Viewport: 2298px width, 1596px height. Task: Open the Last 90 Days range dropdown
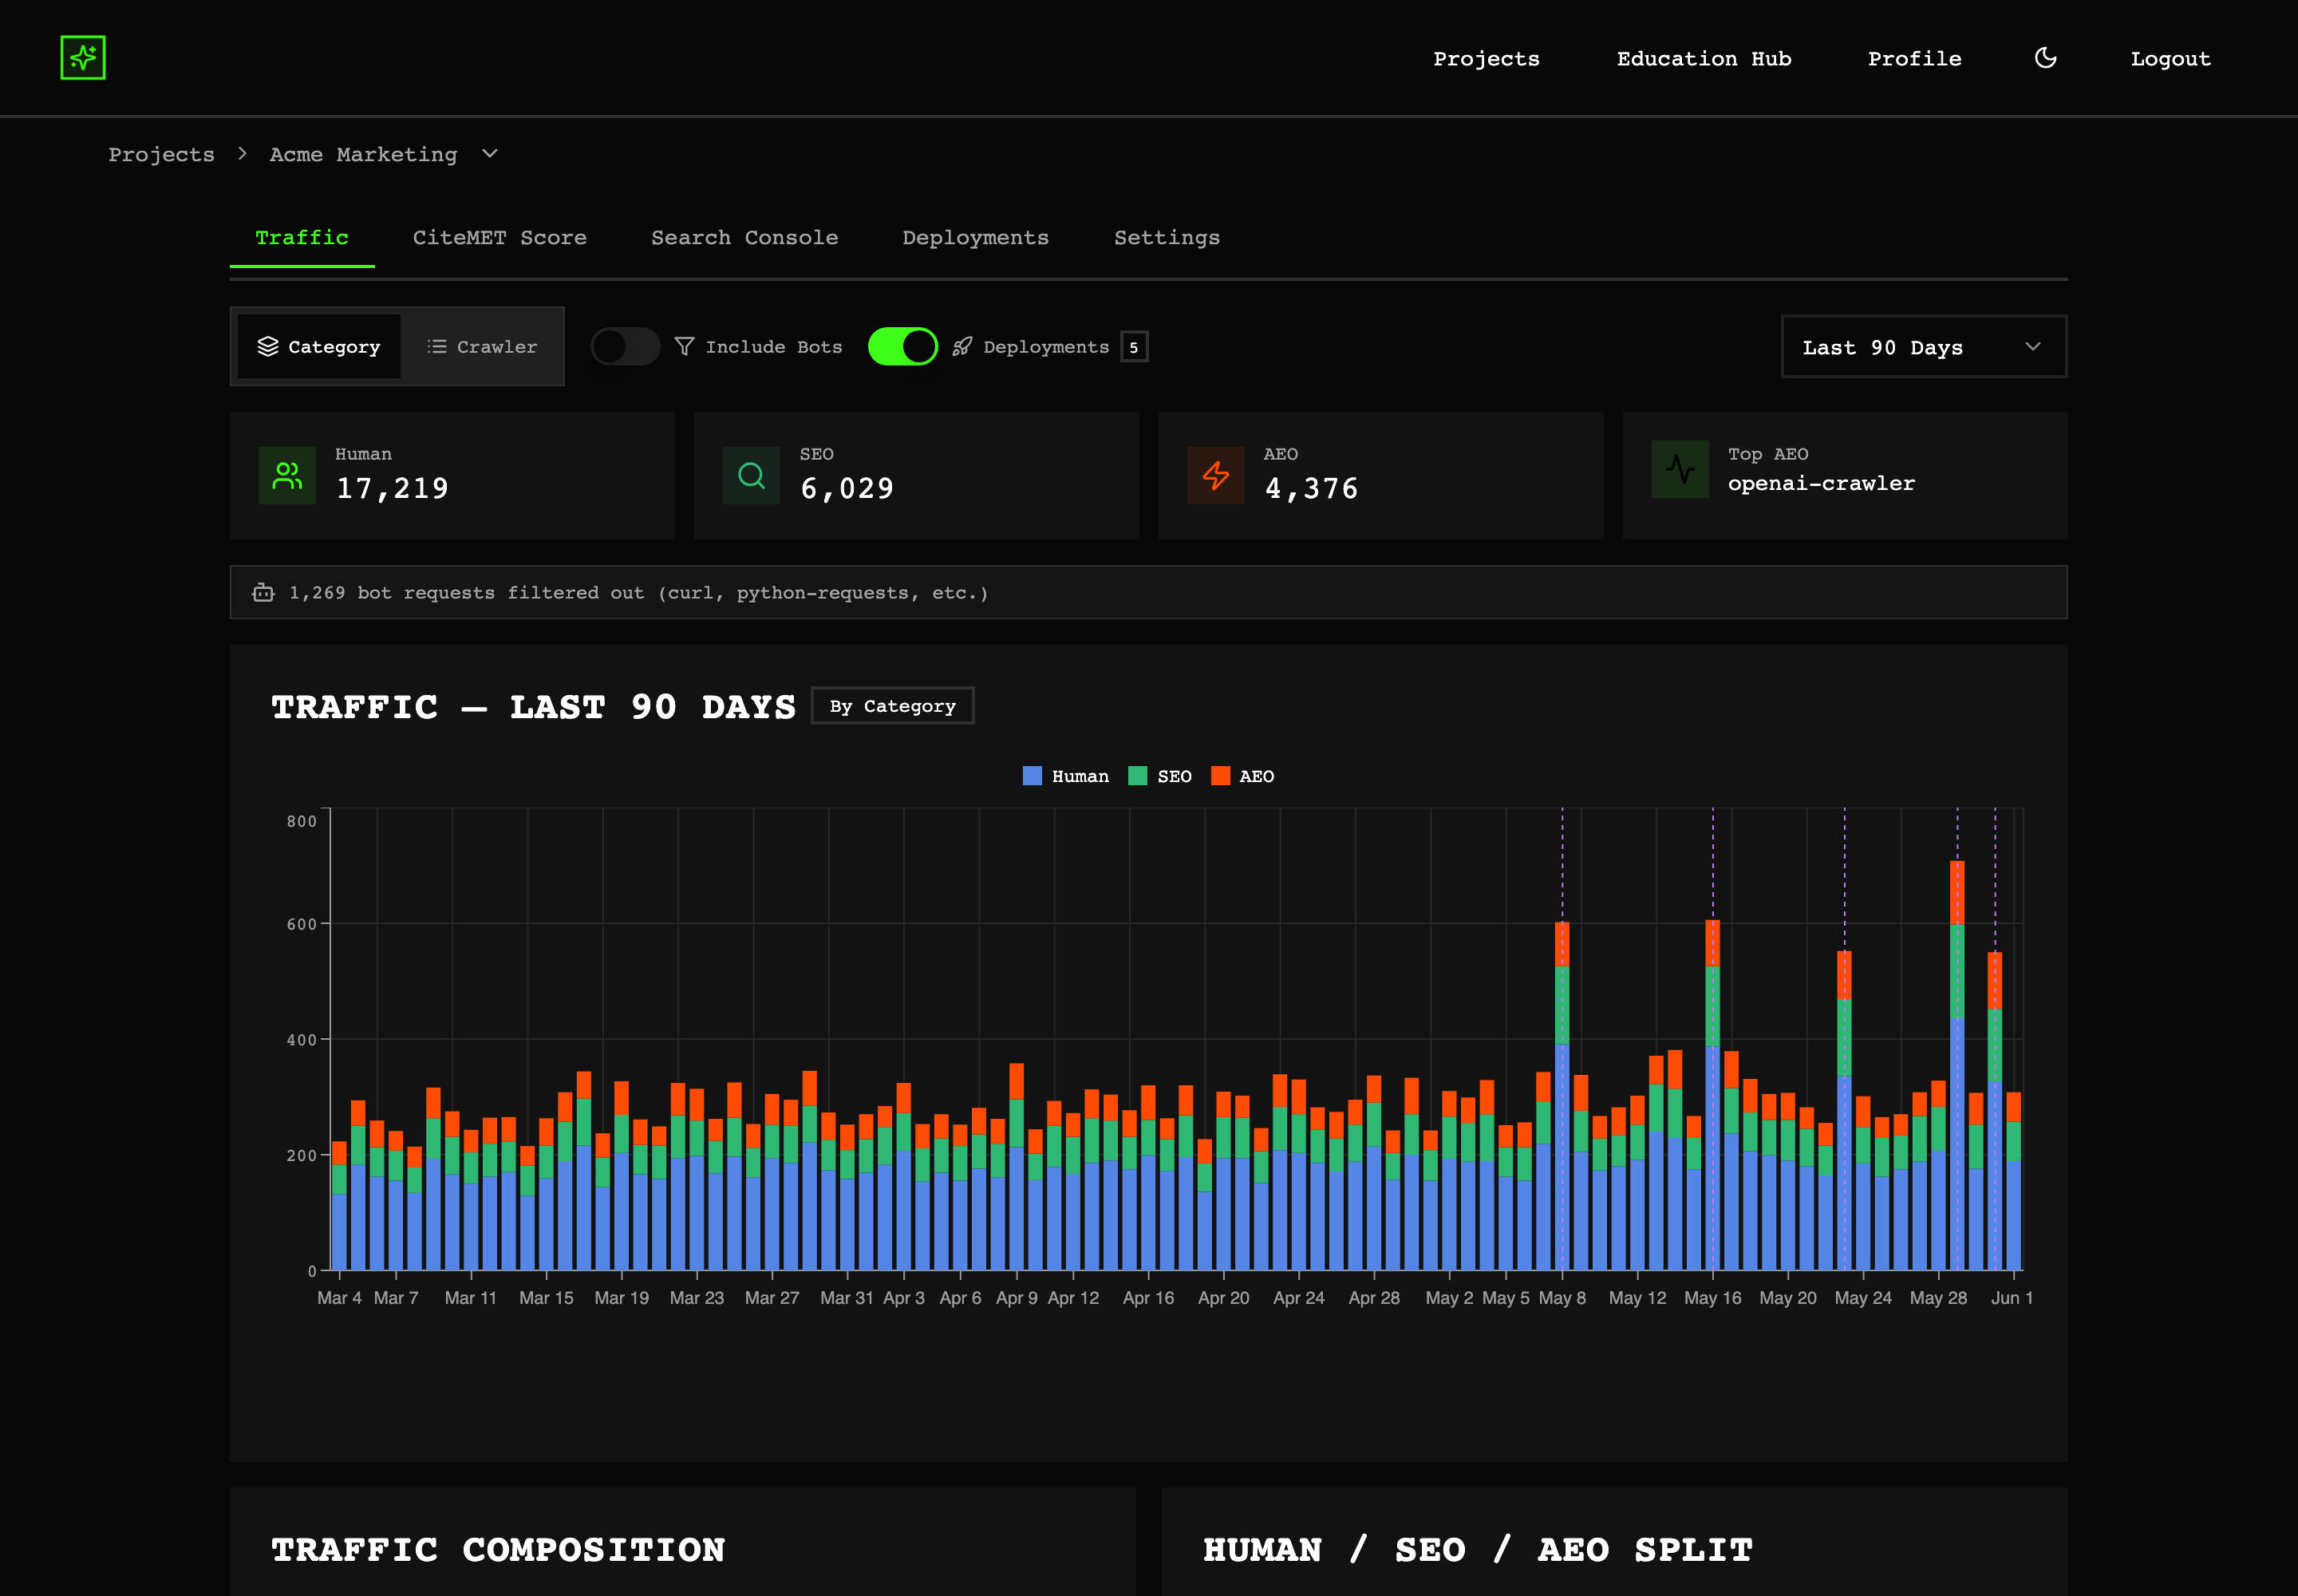tap(1923, 347)
